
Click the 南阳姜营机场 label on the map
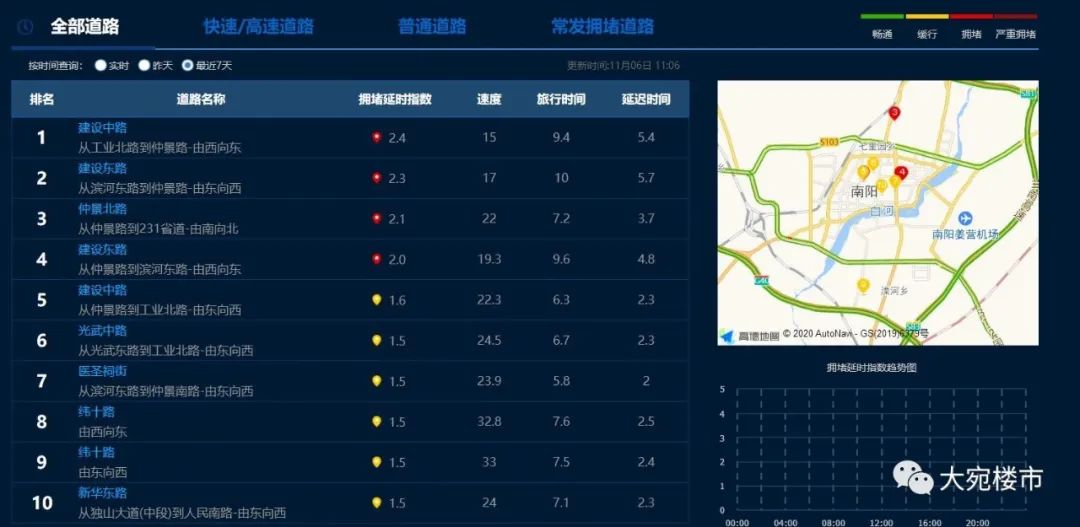click(965, 234)
